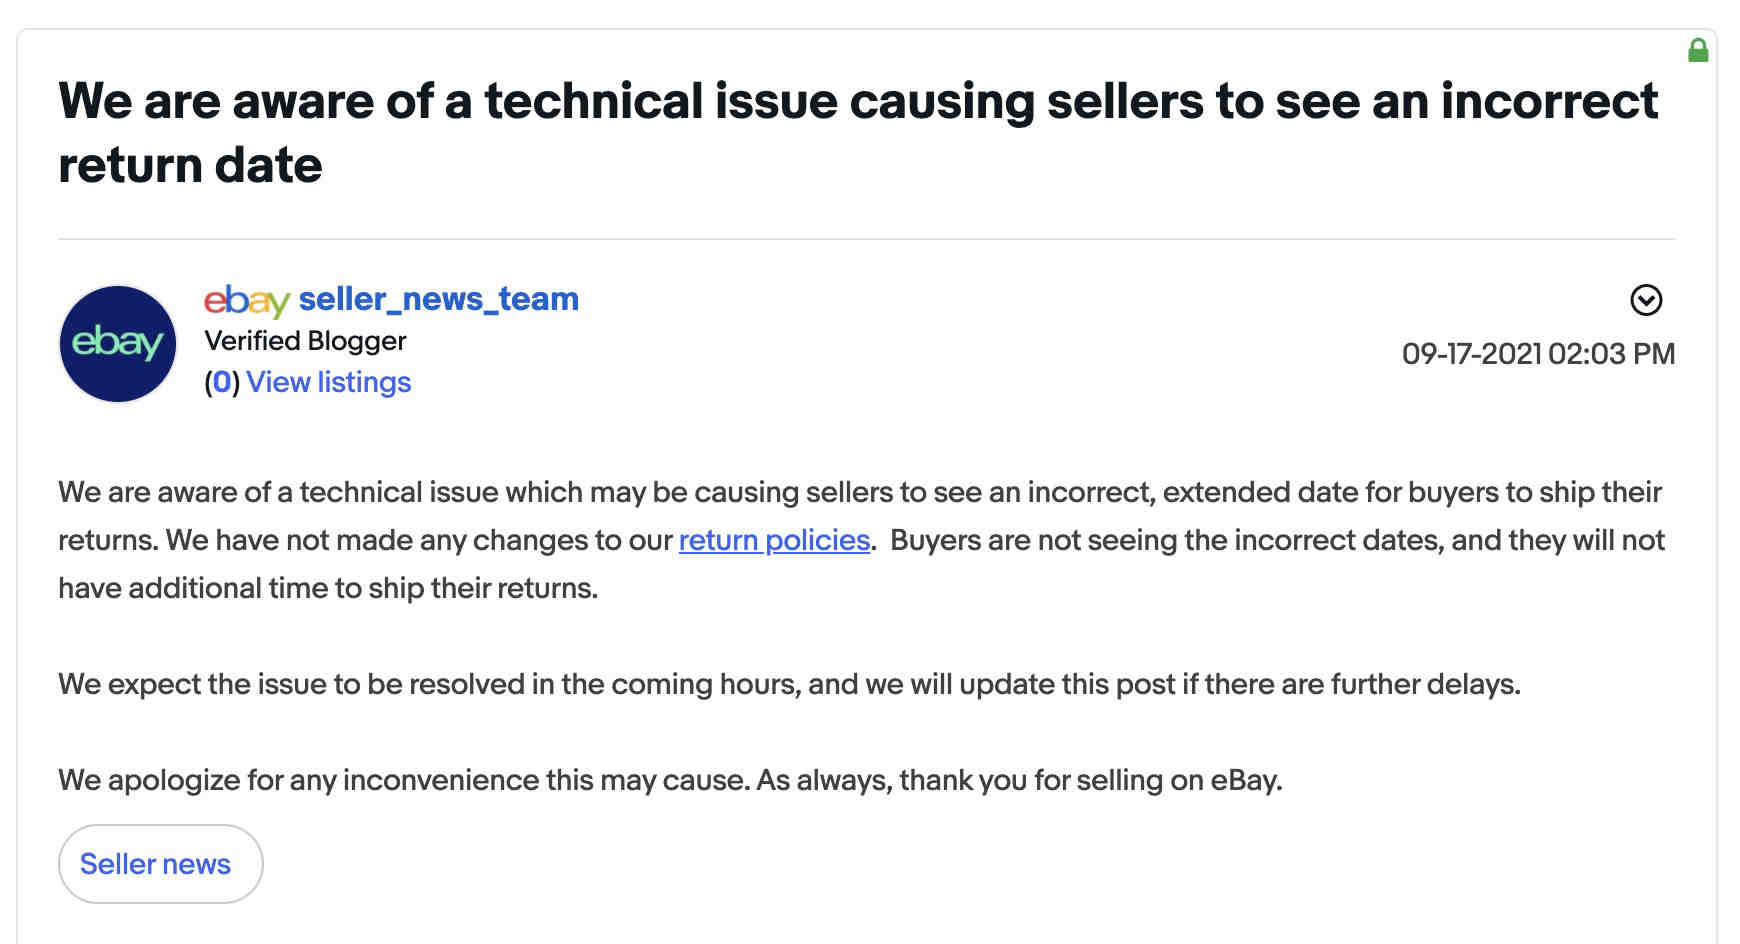Click the feedback score 0 link
Screen dimensions: 1740x944
click(x=222, y=382)
